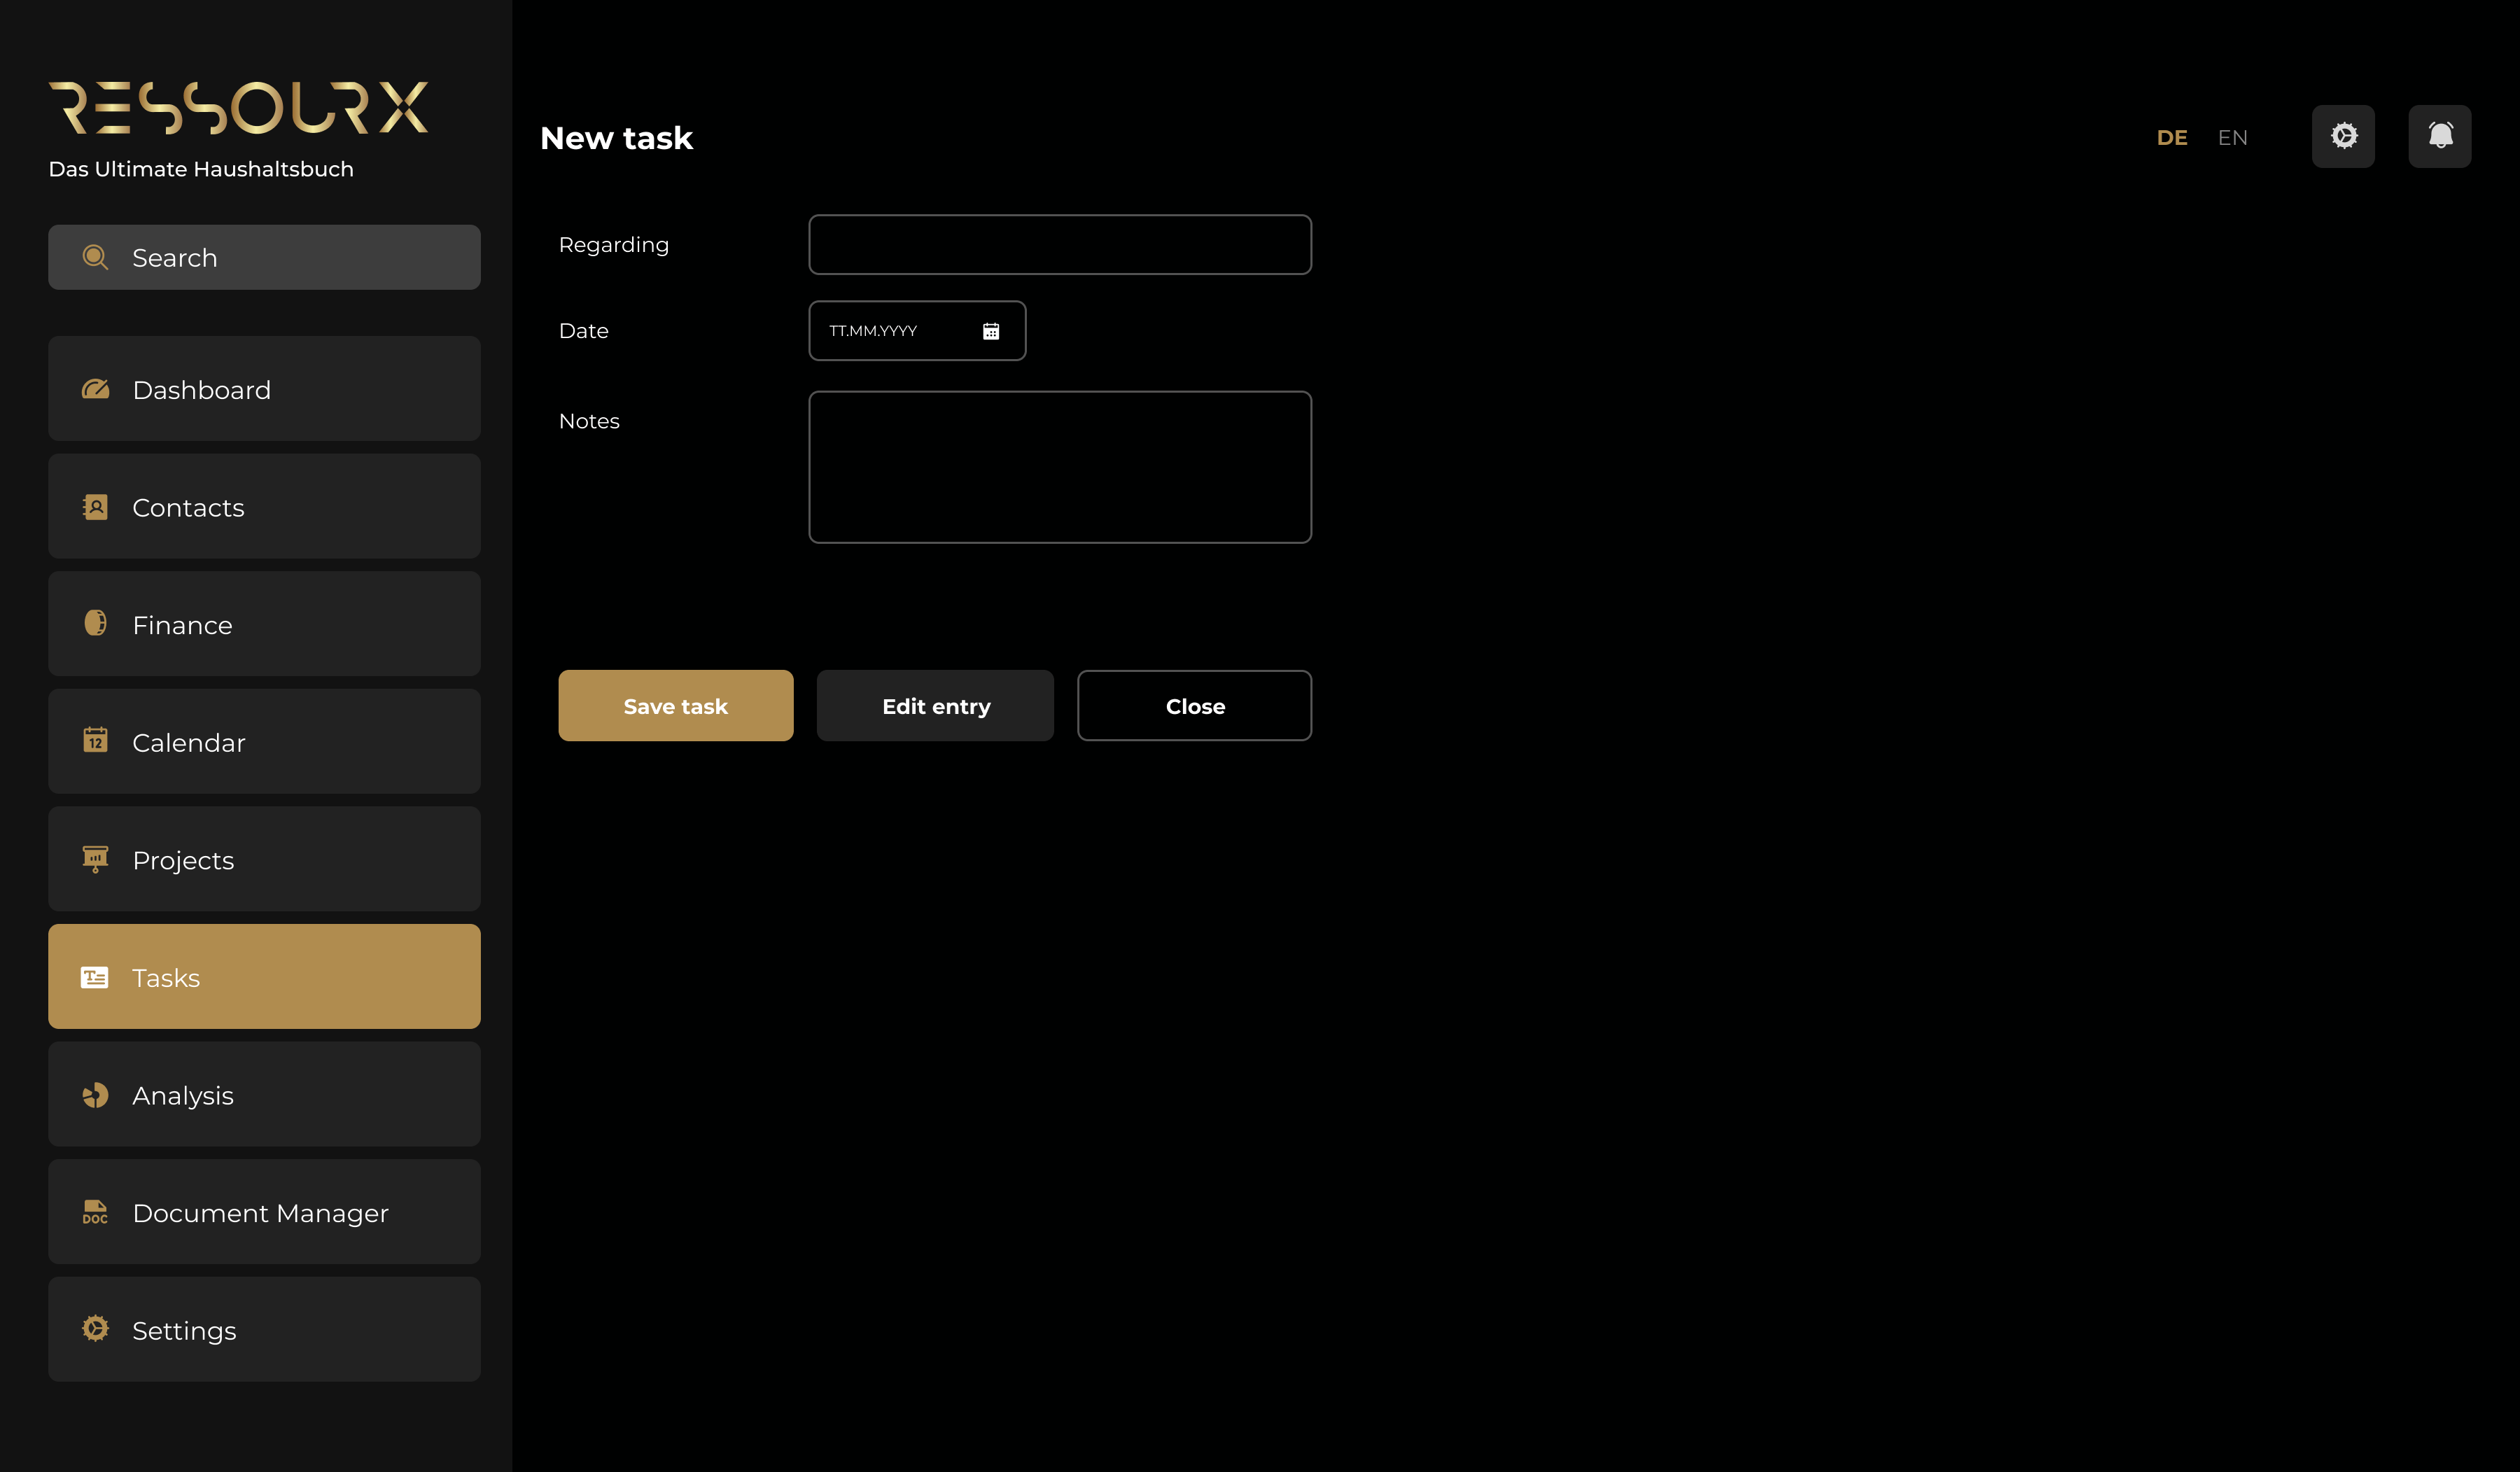Click the "Das Ultimate Haushaltsbuch" tagline
This screenshot has height=1472, width=2520.
click(201, 169)
